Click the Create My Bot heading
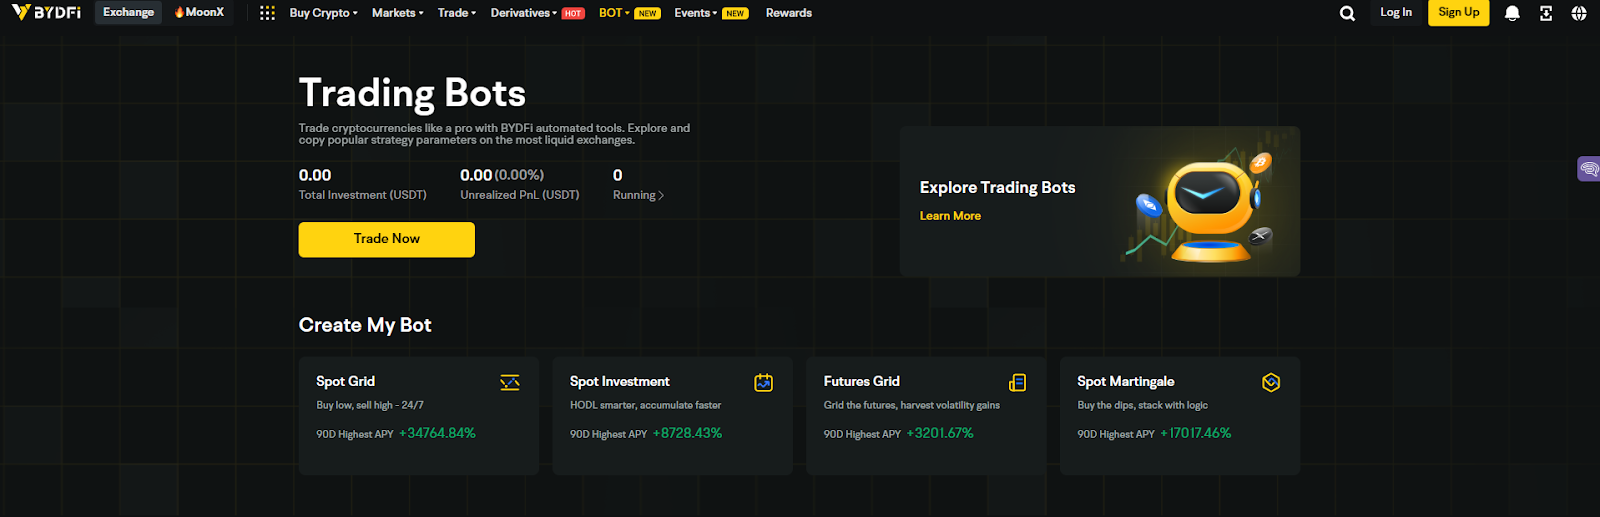 (365, 325)
